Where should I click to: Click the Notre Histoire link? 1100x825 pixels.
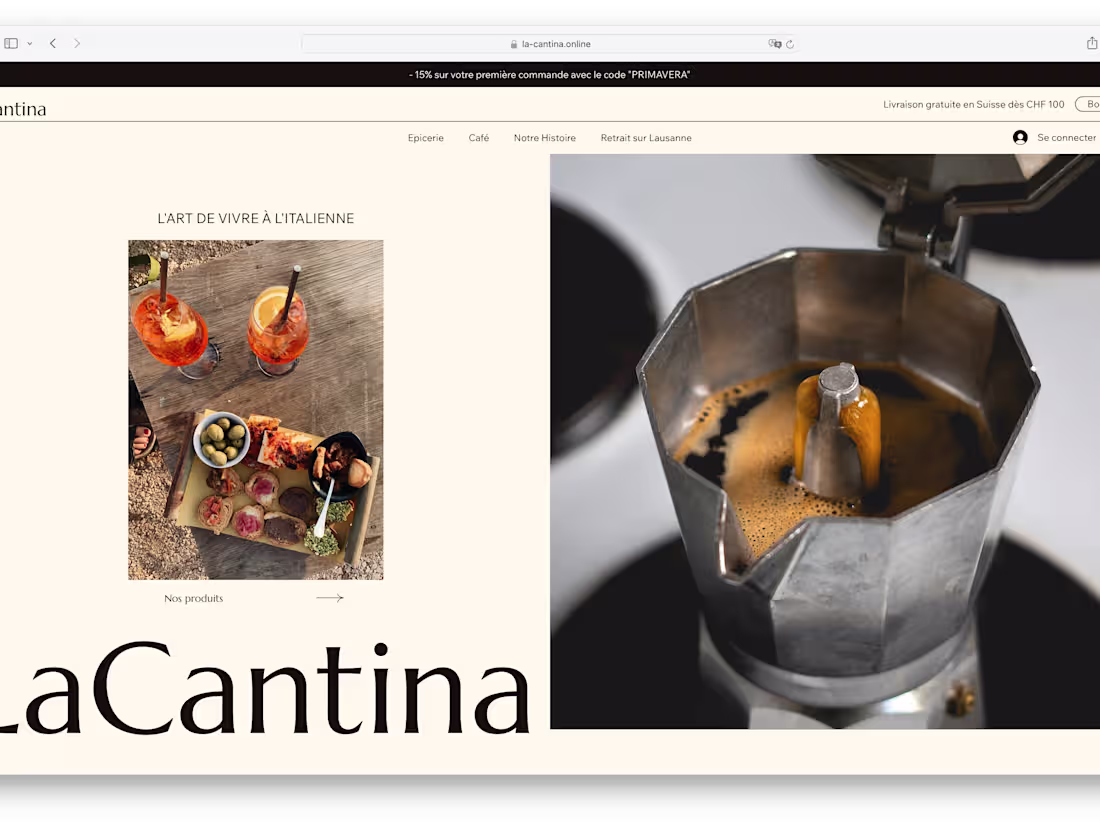tap(544, 137)
